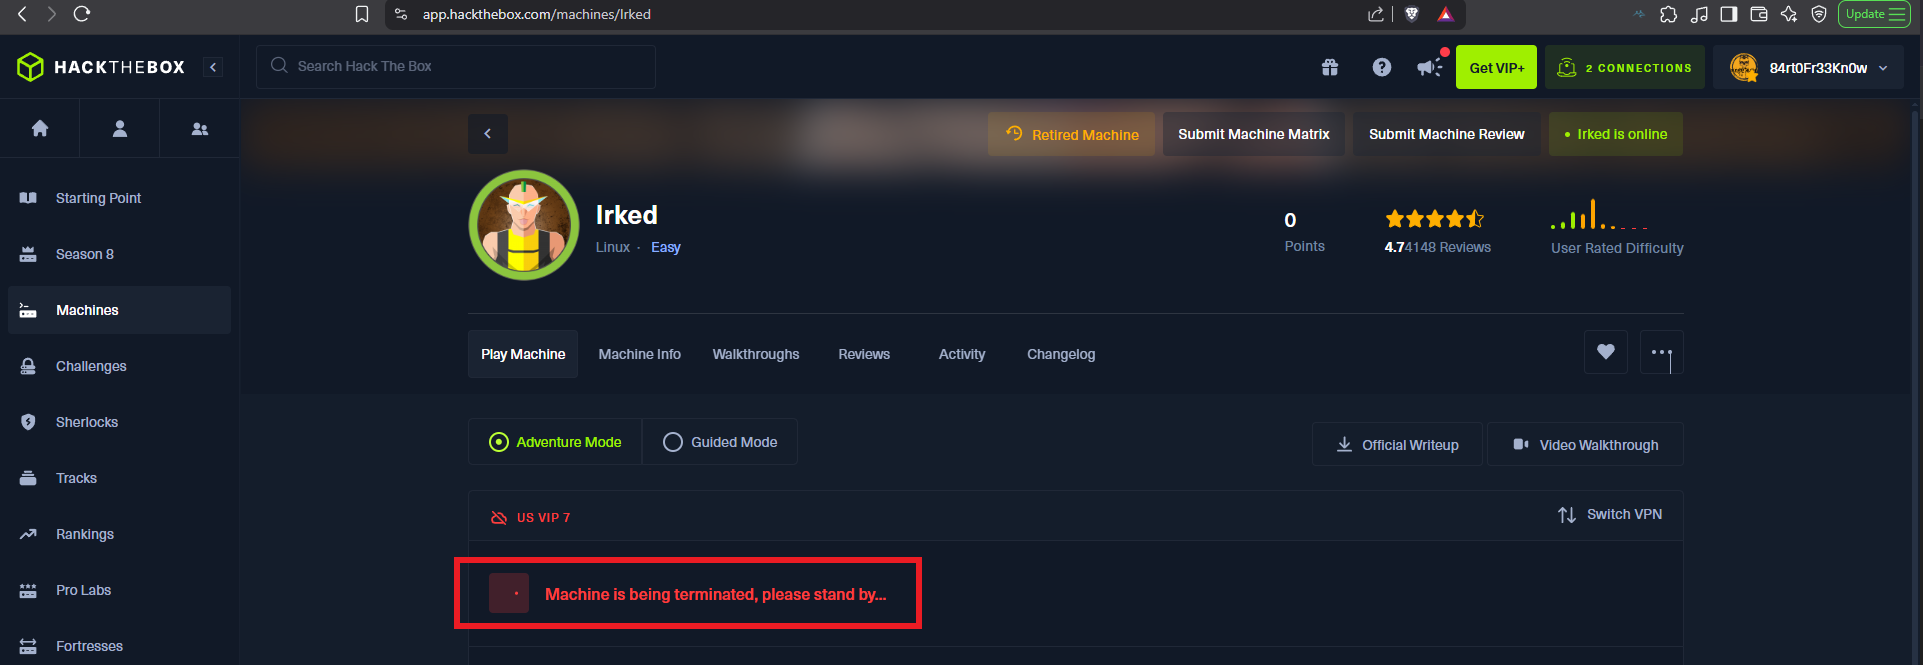Open Starting Point in sidebar

(x=119, y=198)
